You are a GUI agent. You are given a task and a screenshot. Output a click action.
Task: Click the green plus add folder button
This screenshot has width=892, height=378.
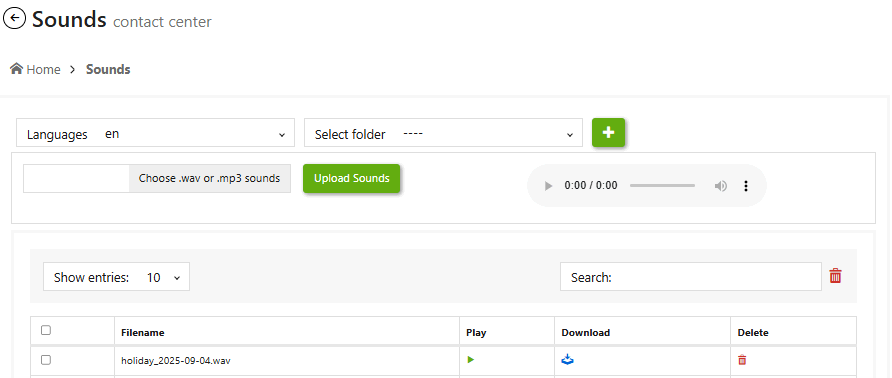[608, 133]
